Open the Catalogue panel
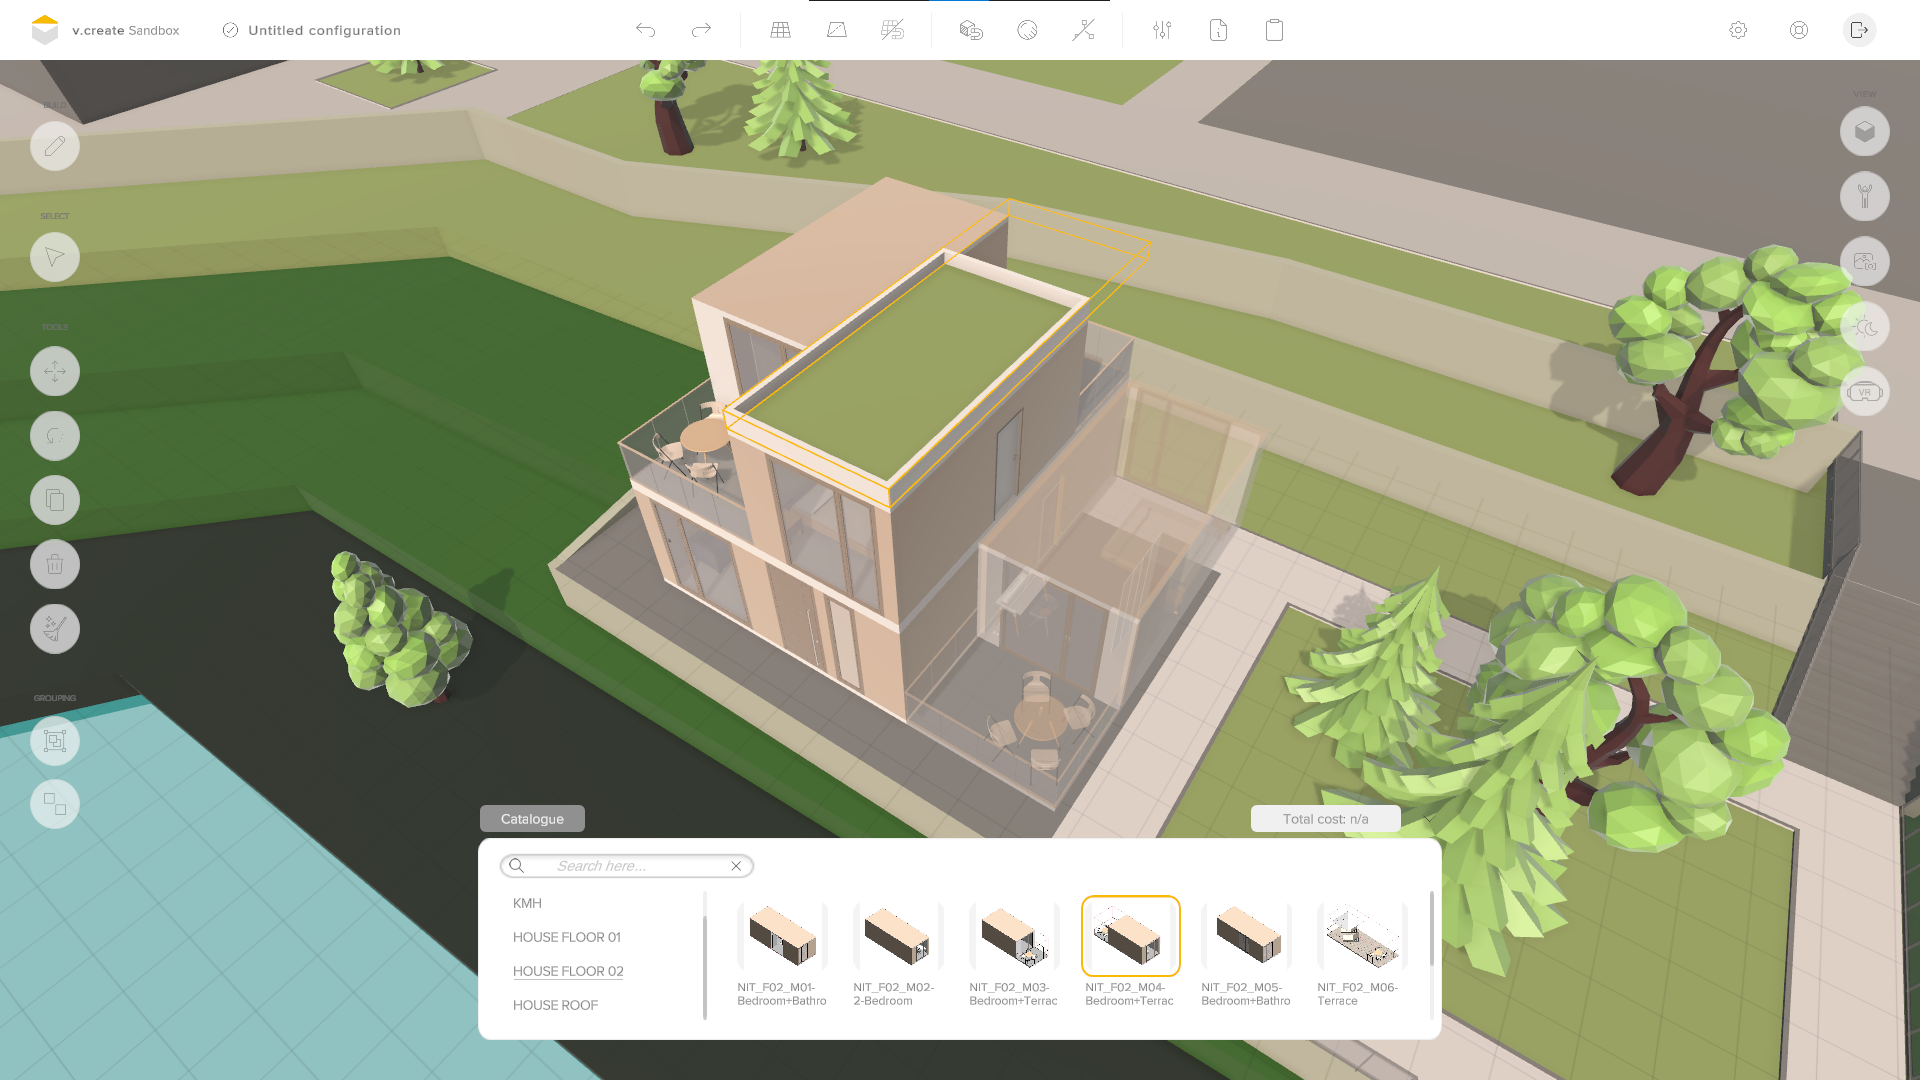The image size is (1920, 1080). (531, 818)
